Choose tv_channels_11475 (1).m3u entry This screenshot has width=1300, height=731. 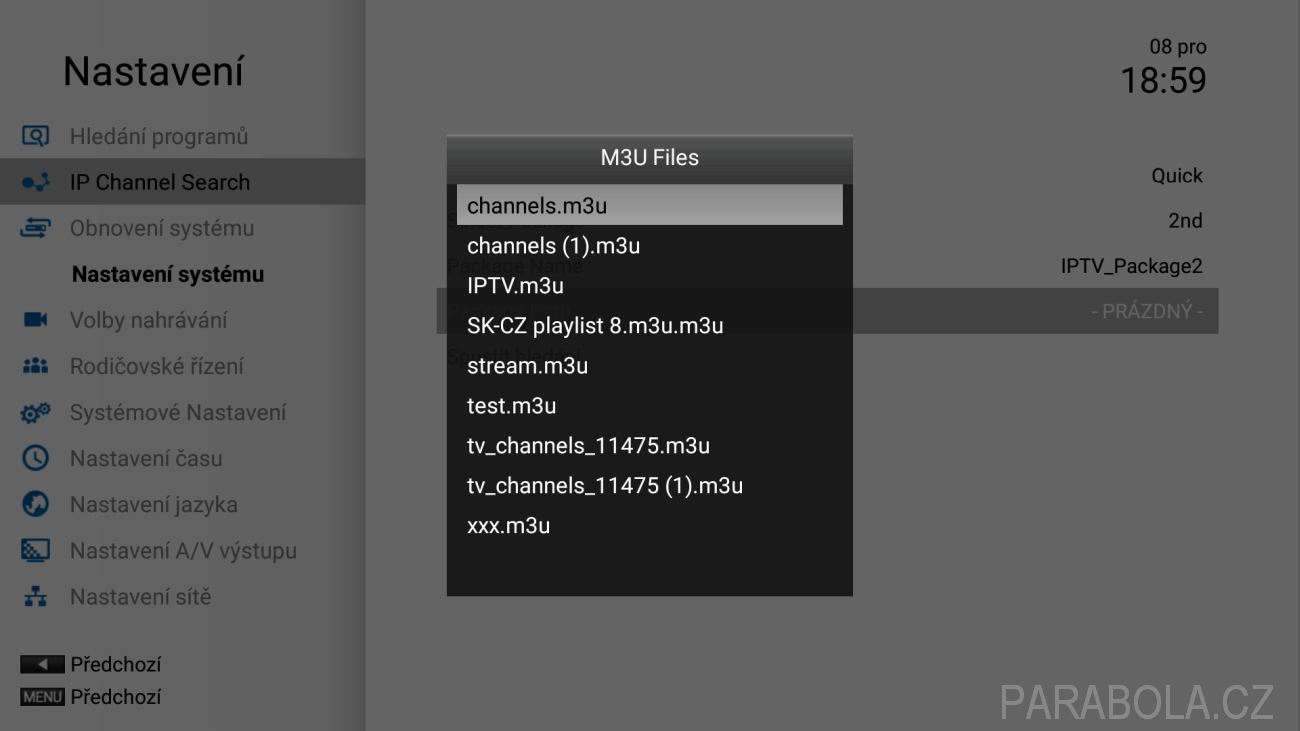pyautogui.click(x=649, y=486)
